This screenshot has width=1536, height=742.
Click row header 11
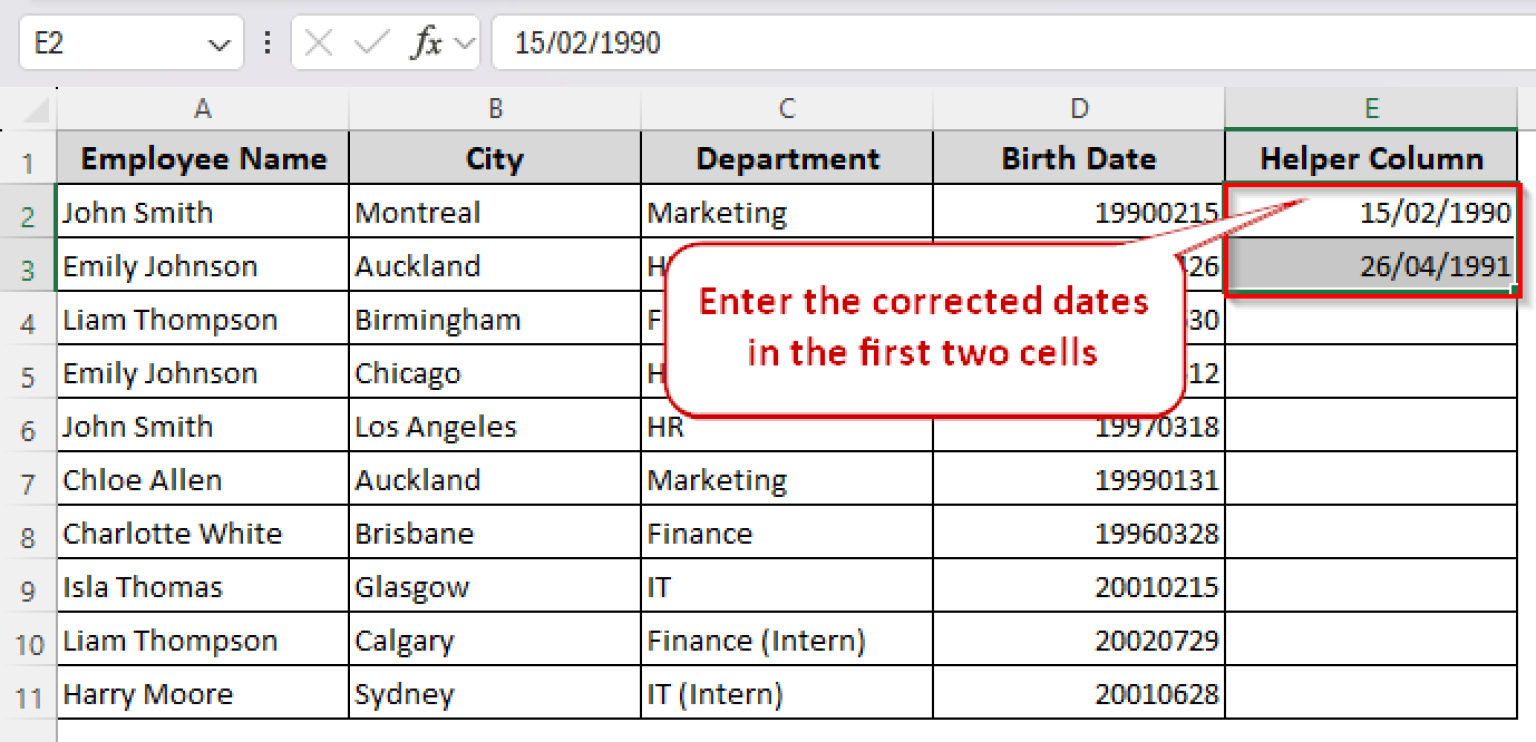[30, 693]
